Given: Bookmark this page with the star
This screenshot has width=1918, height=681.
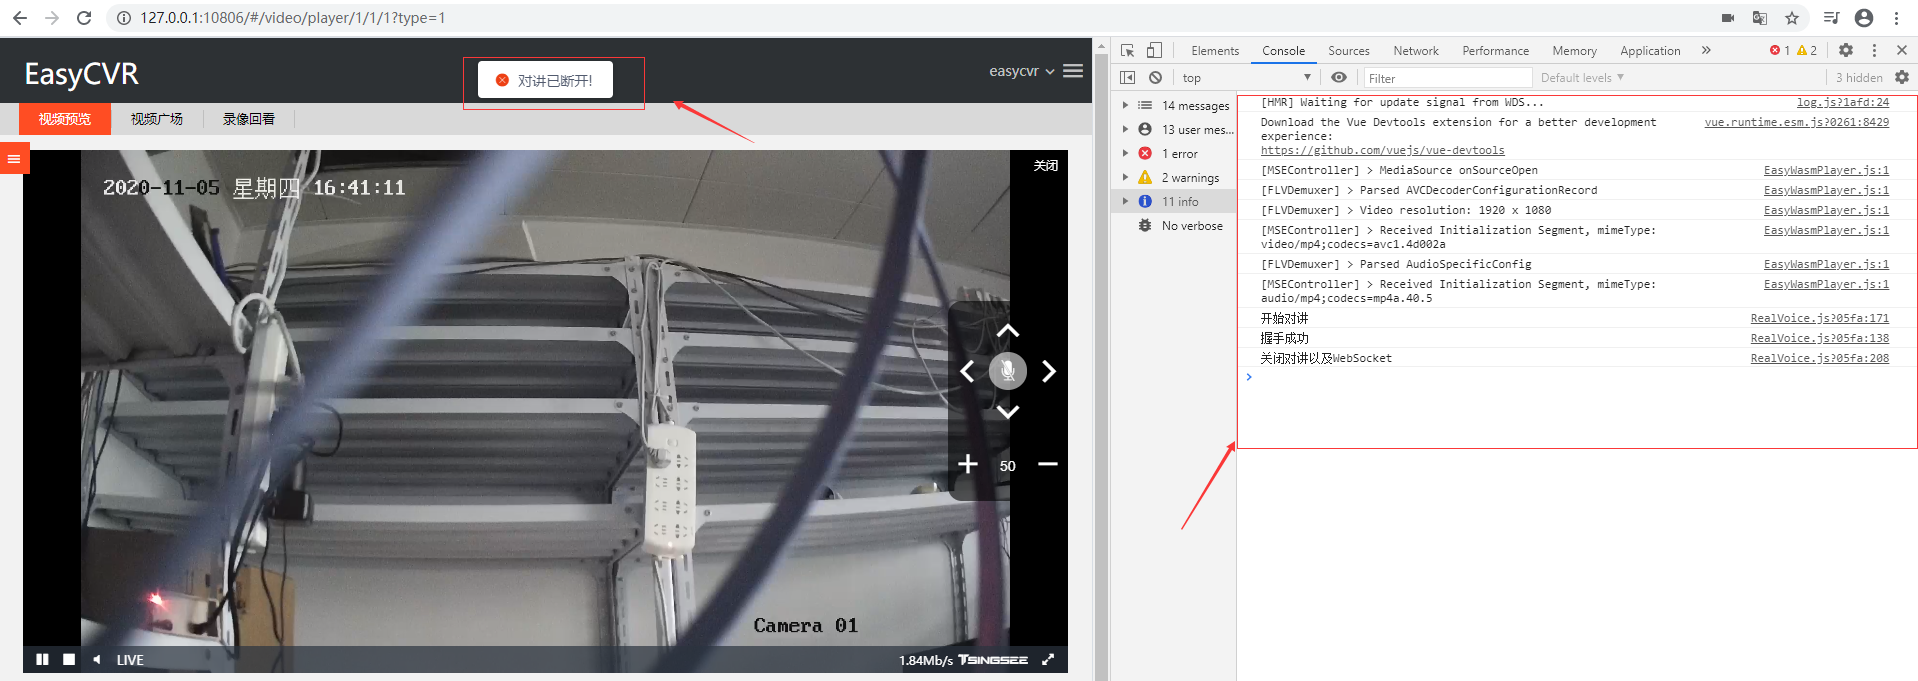Looking at the screenshot, I should click(1792, 18).
